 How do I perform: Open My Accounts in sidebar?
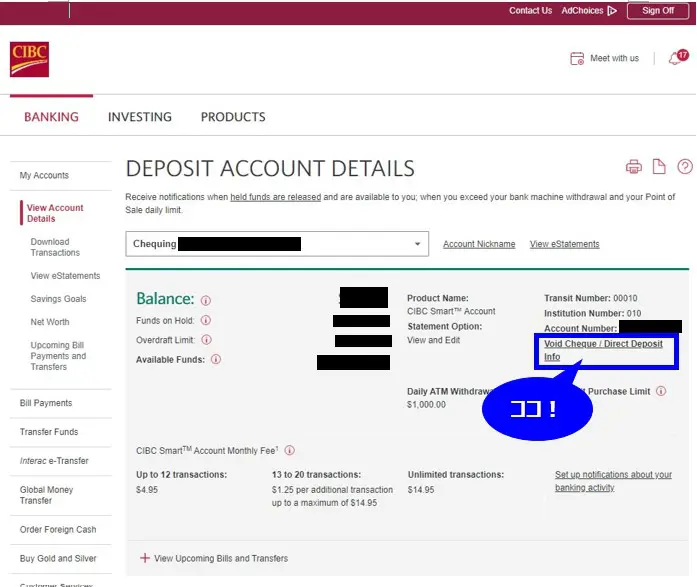pyautogui.click(x=44, y=175)
